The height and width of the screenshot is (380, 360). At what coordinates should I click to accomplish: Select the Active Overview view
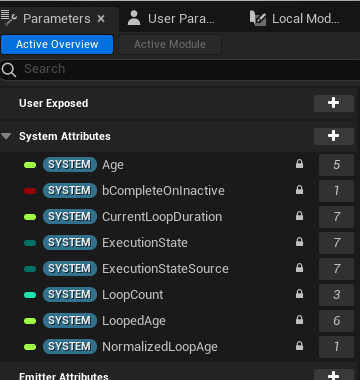57,44
